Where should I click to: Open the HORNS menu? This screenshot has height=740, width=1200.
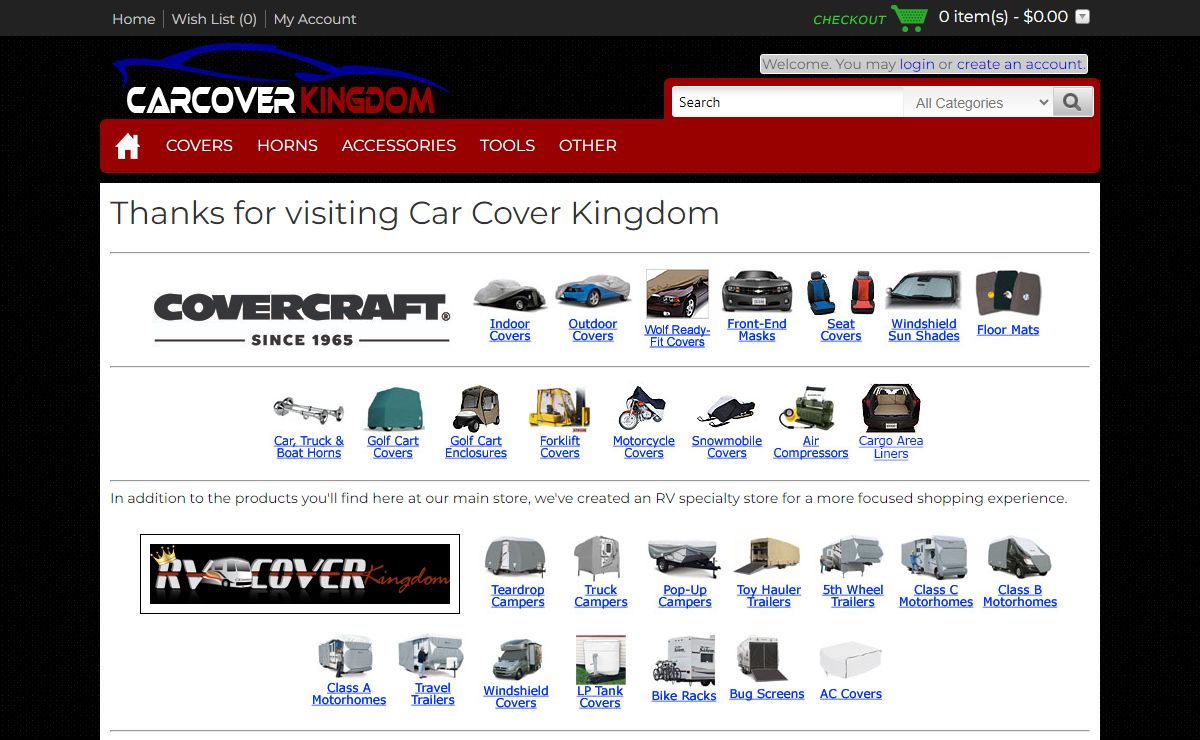[287, 146]
